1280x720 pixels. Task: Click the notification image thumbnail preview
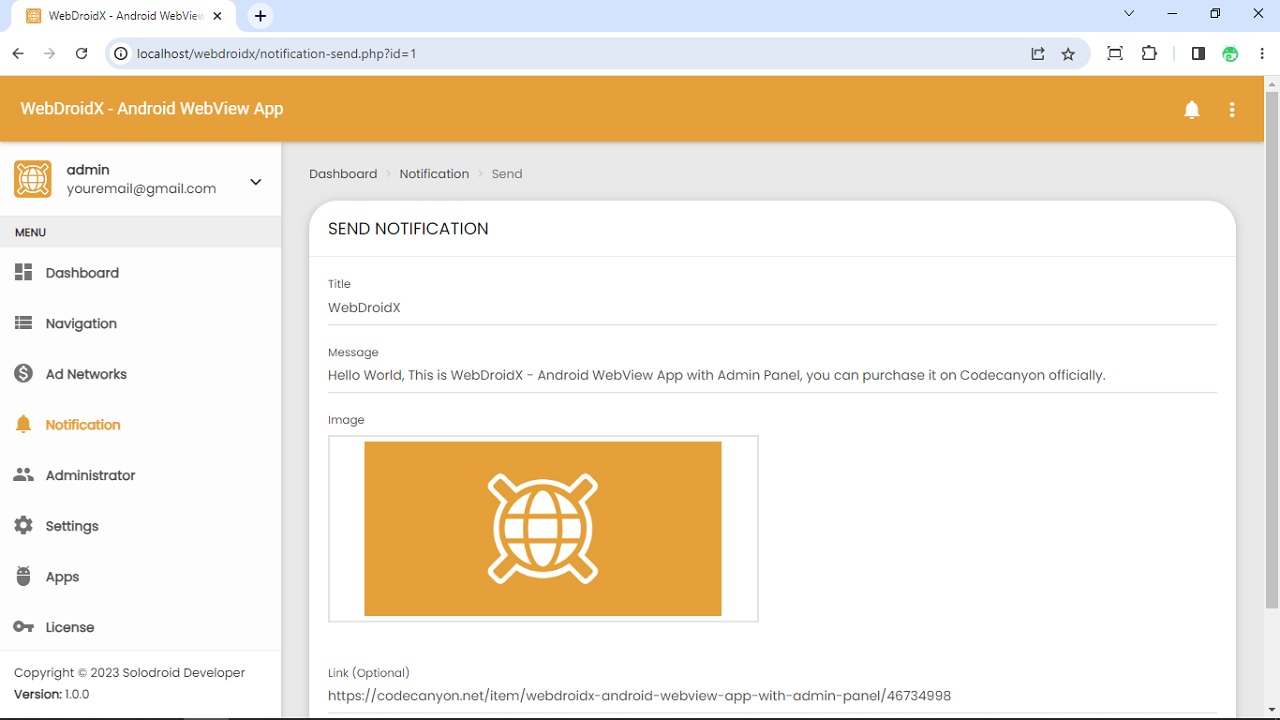(543, 529)
